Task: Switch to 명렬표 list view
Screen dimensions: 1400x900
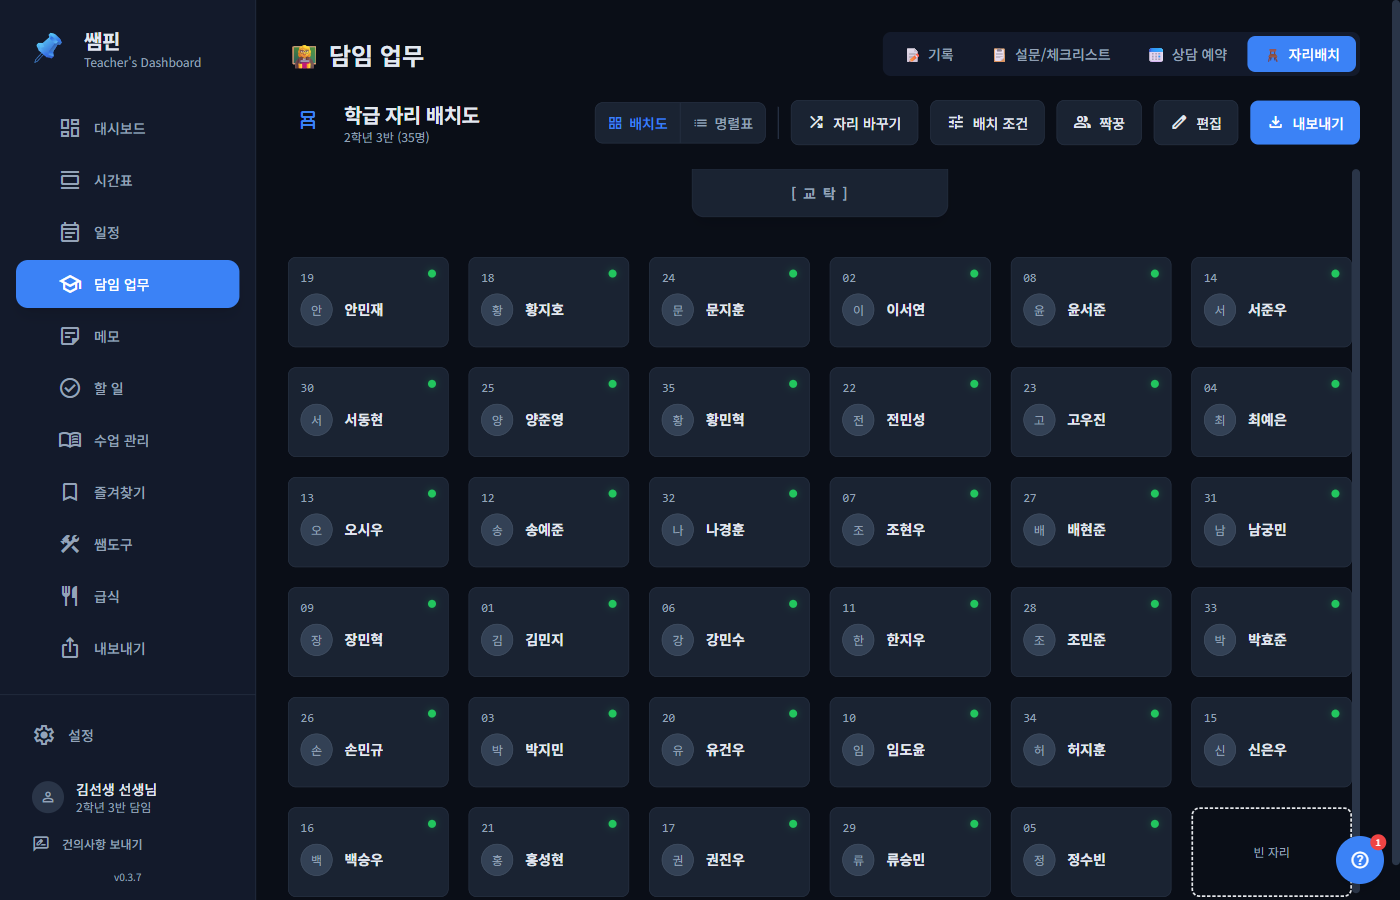Action: point(723,123)
